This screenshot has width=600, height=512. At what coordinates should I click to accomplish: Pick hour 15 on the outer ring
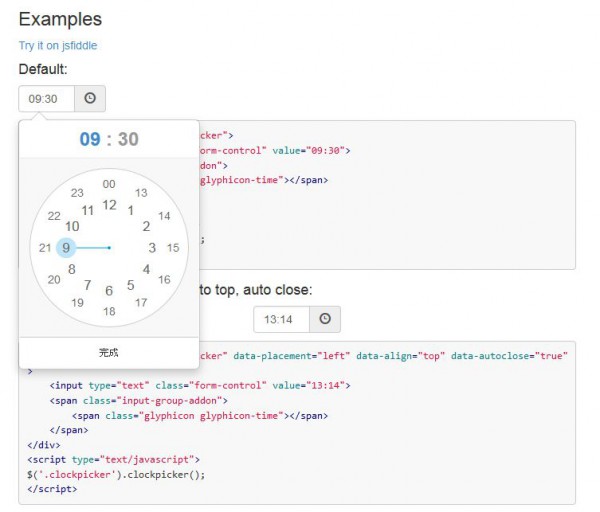coord(173,248)
